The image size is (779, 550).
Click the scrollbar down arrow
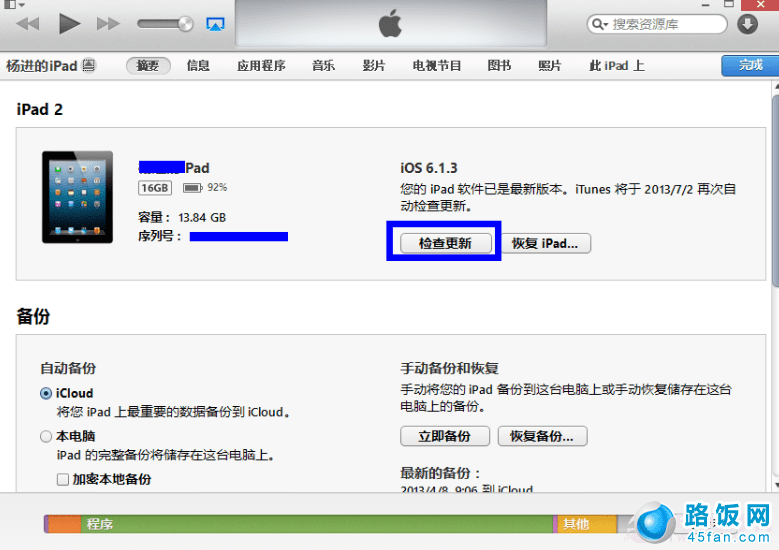776,485
